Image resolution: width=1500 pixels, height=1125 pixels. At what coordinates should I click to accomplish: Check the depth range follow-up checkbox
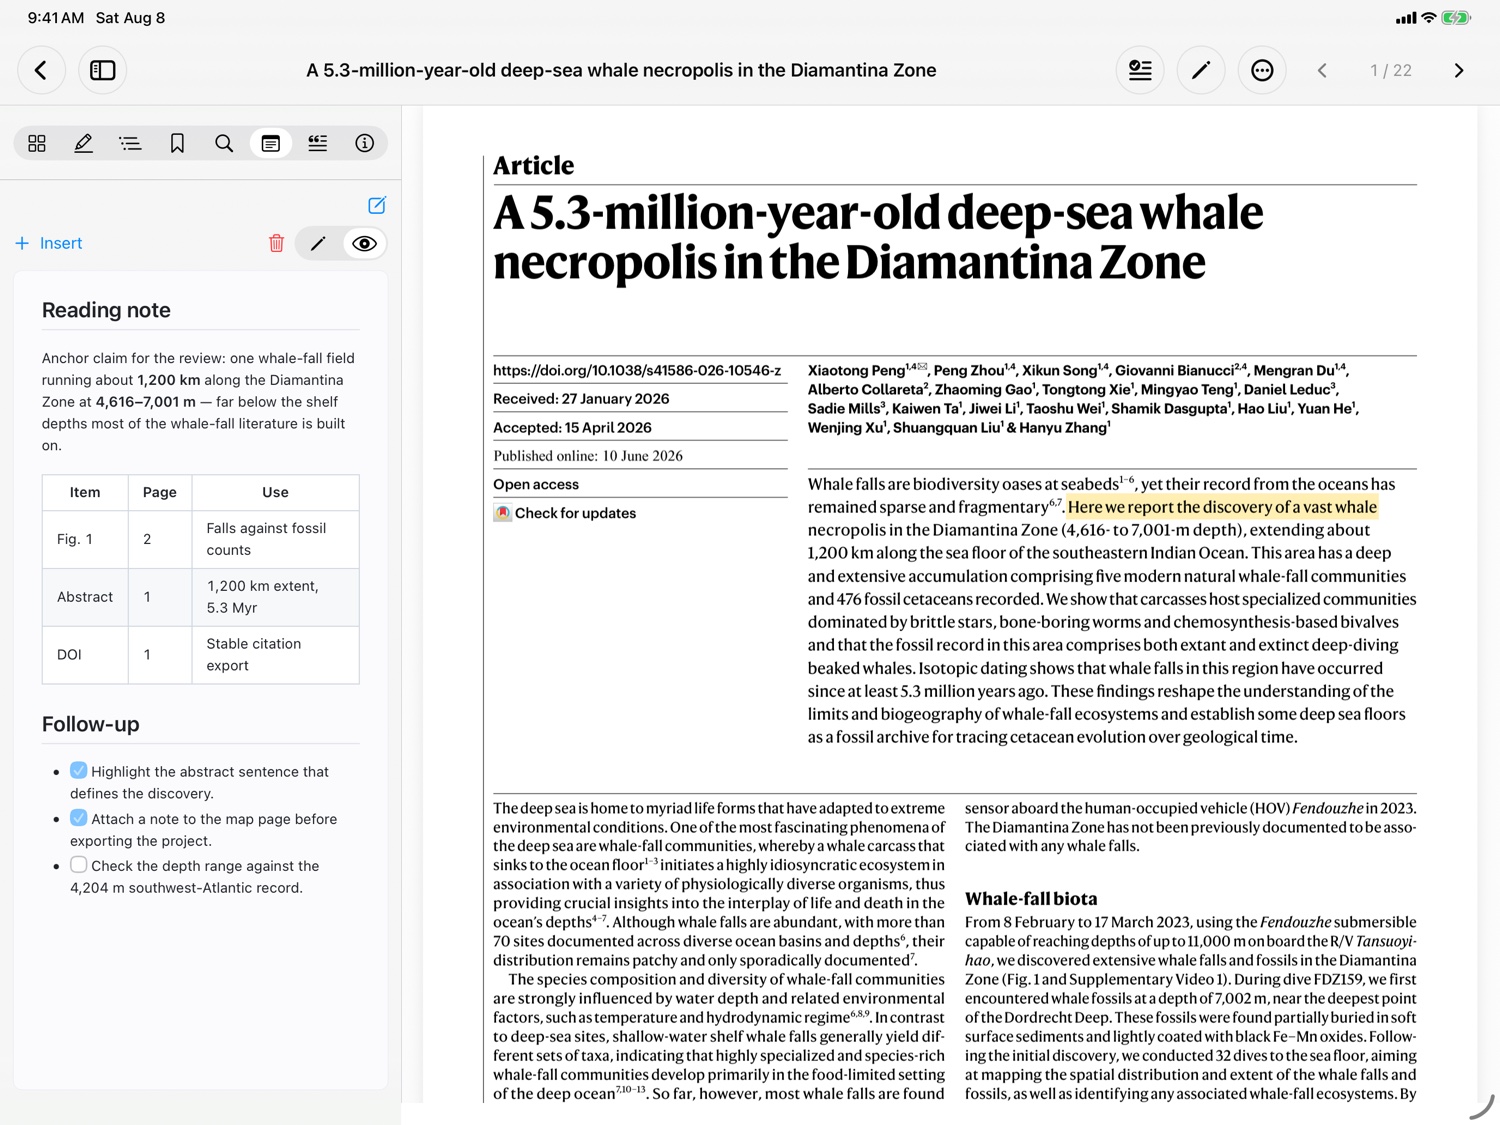79,864
